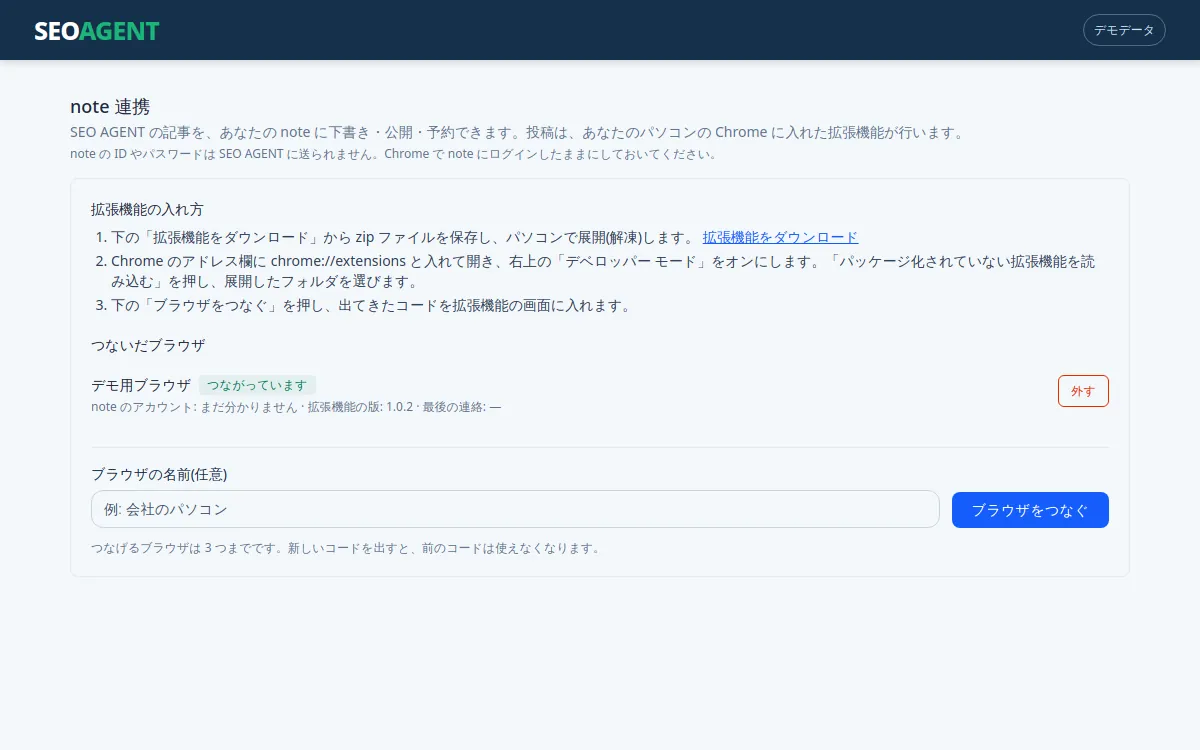Click the ブラウザをつなぐ button
Image resolution: width=1200 pixels, height=750 pixels.
coord(1030,510)
